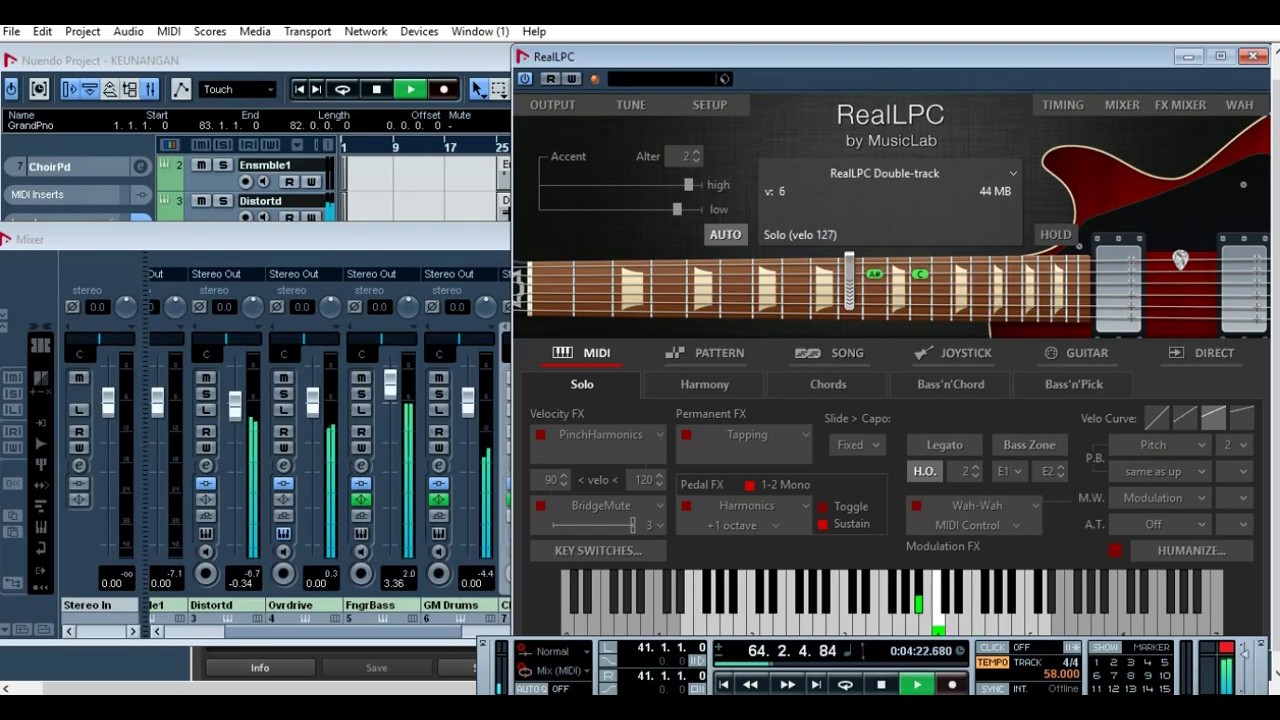This screenshot has height=720, width=1280.
Task: Mute the Distortd track
Action: coord(201,201)
